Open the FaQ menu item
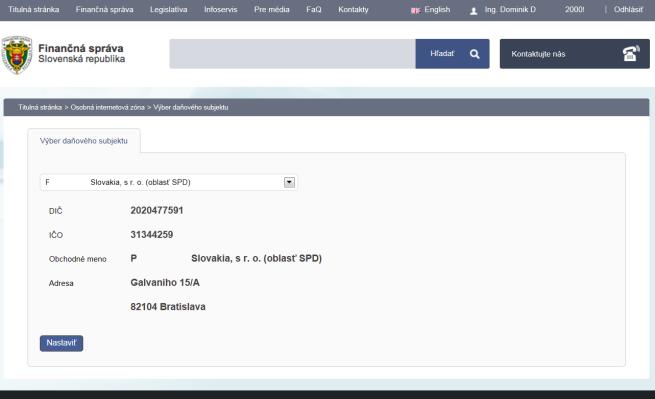 (314, 10)
